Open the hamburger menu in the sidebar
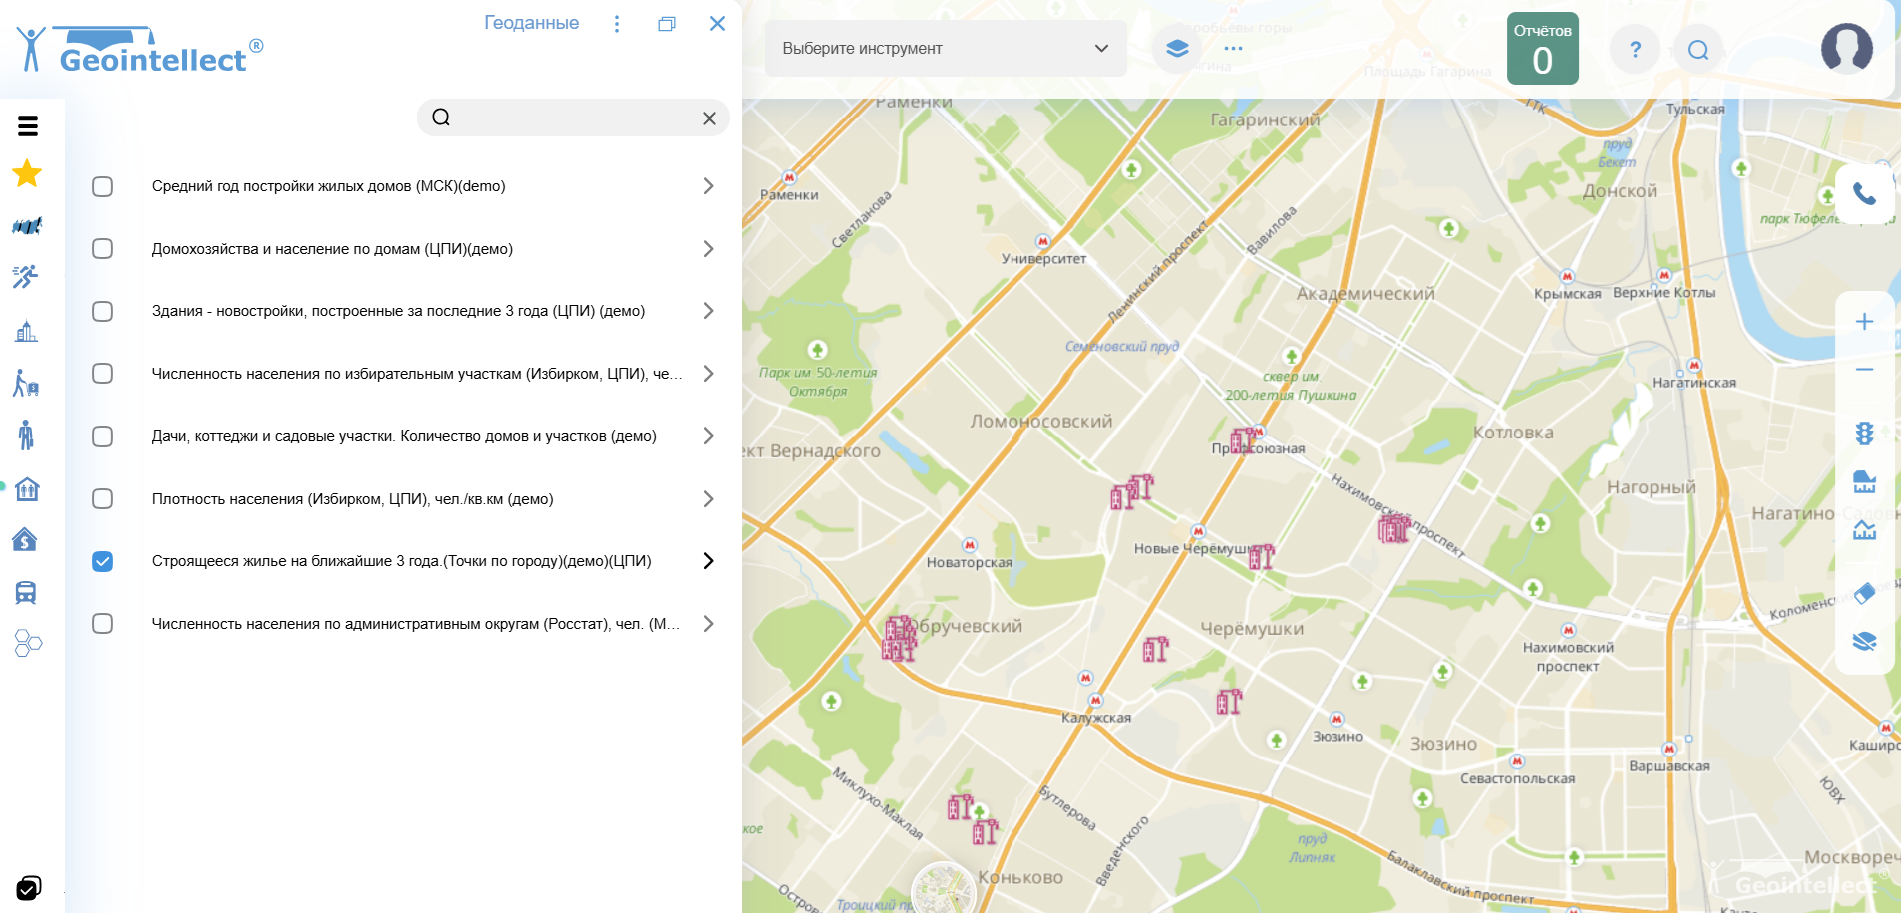This screenshot has height=913, width=1901. 28,126
